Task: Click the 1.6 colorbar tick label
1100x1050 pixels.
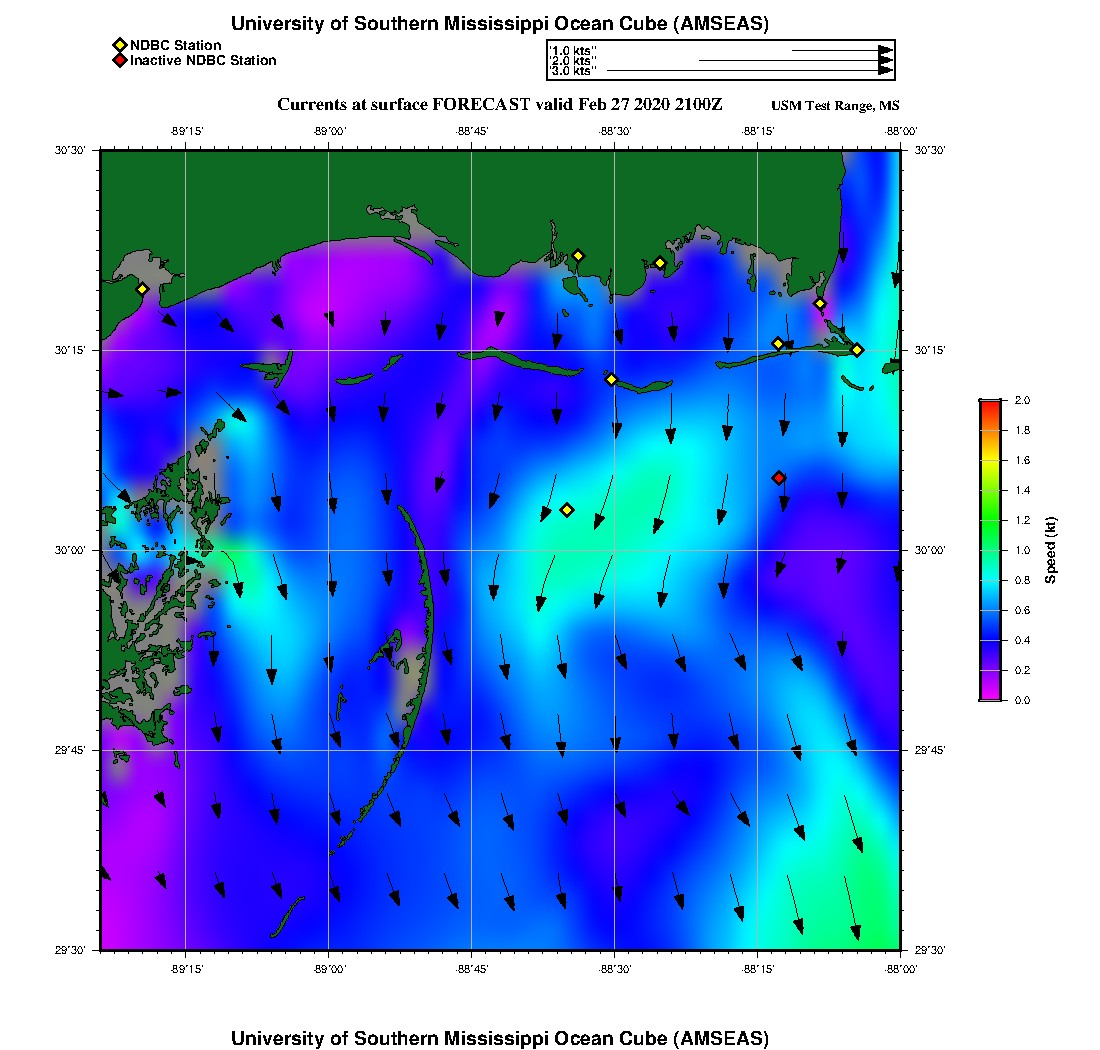Action: coord(1022,460)
